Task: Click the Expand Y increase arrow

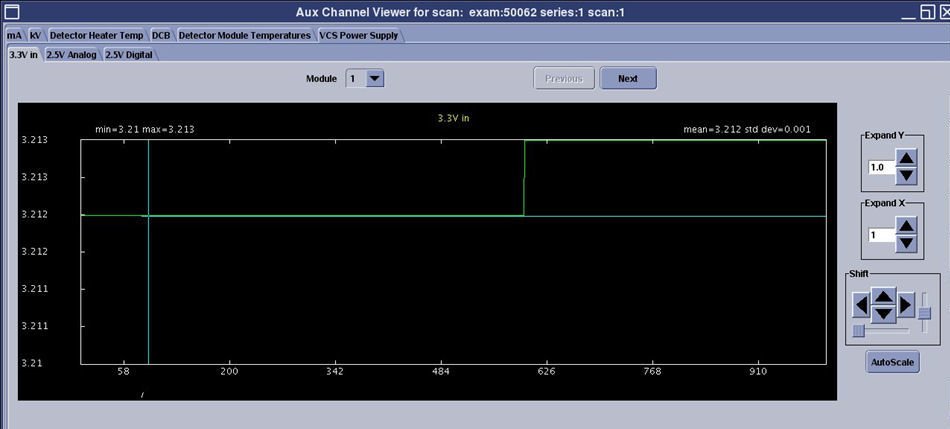Action: pyautogui.click(x=905, y=158)
